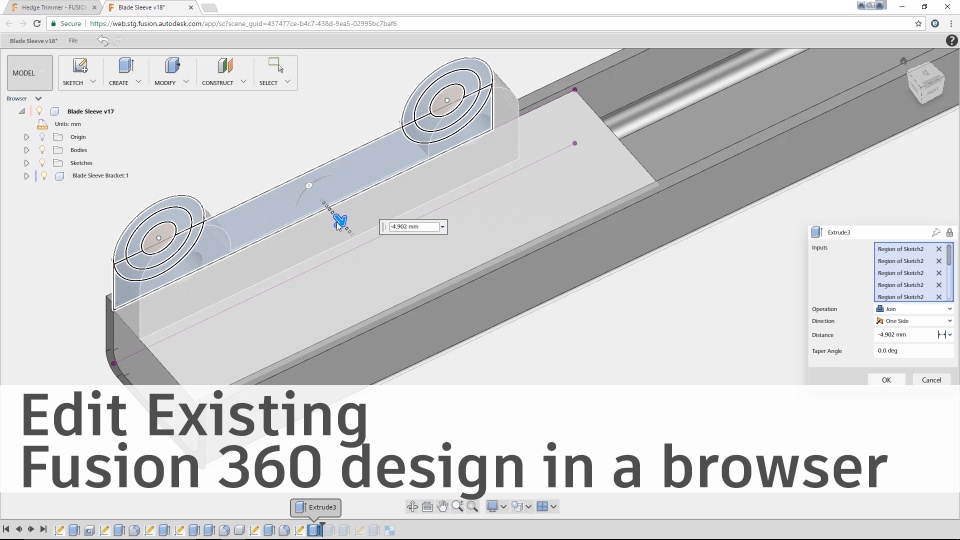Click the Undo arrow icon

(103, 40)
